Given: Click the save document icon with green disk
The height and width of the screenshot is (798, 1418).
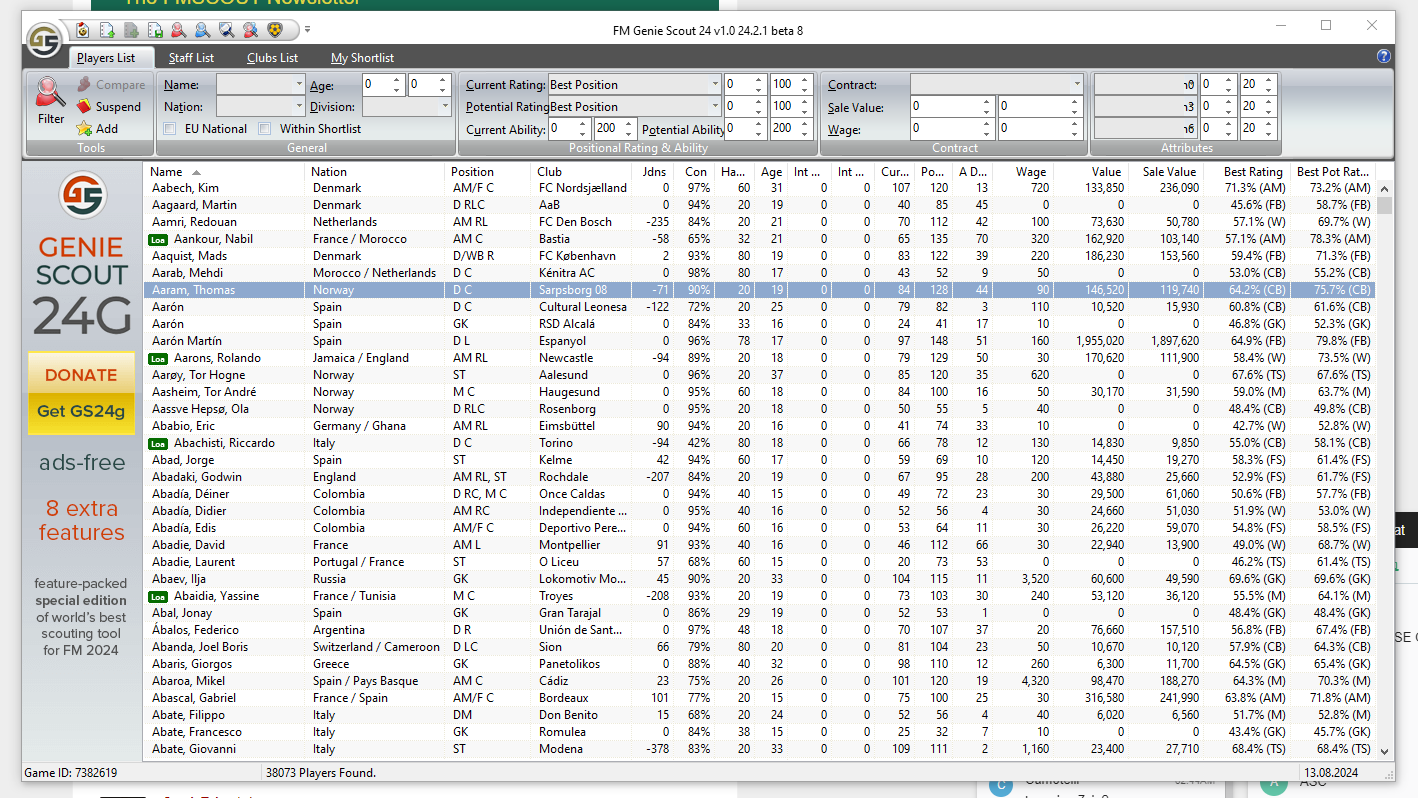Looking at the screenshot, I should tap(155, 29).
